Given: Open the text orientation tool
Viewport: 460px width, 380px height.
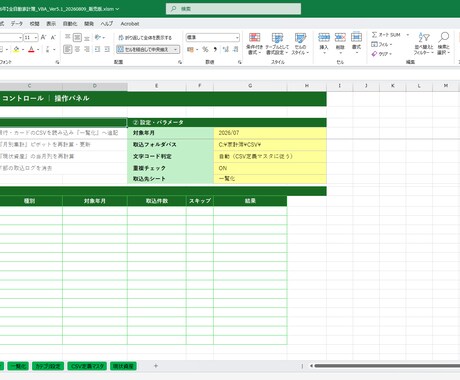Looking at the screenshot, I should coord(99,37).
